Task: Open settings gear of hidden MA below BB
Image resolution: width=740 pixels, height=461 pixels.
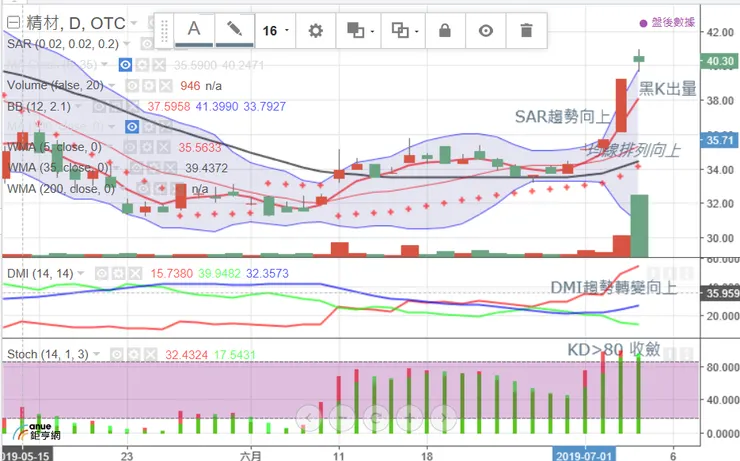Action: tap(149, 126)
